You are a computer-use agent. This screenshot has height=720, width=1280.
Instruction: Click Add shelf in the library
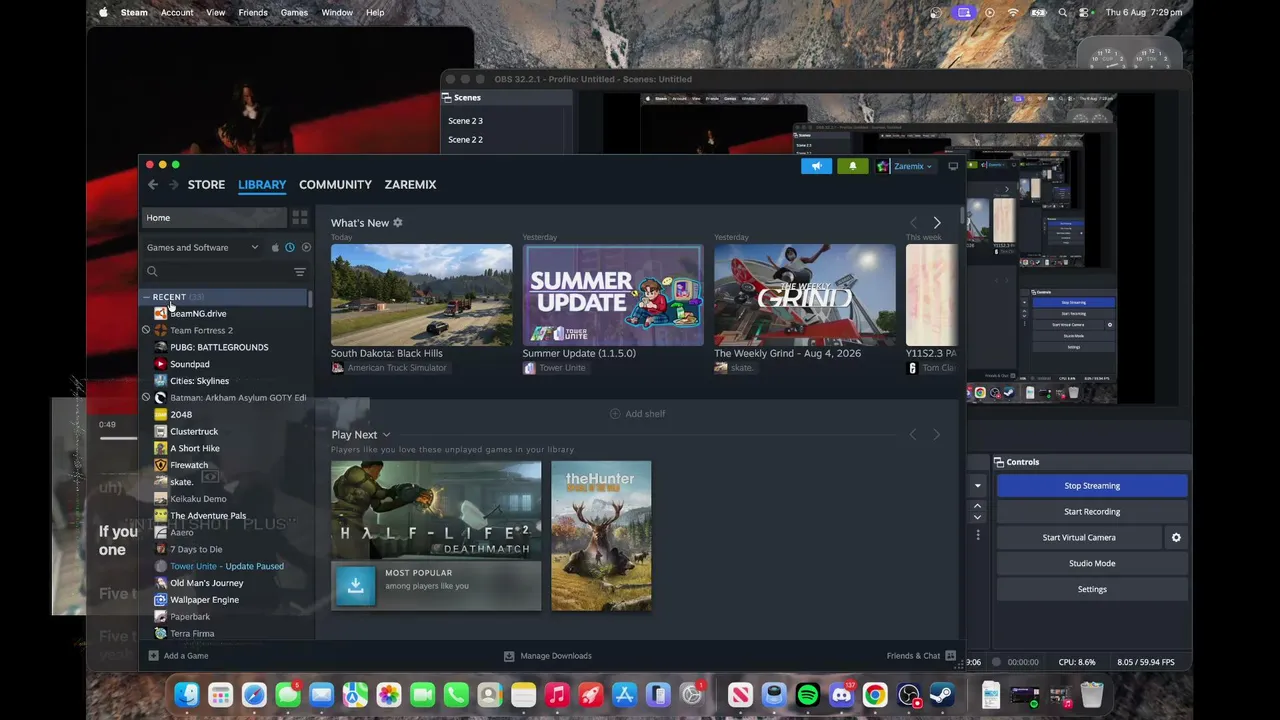(637, 414)
